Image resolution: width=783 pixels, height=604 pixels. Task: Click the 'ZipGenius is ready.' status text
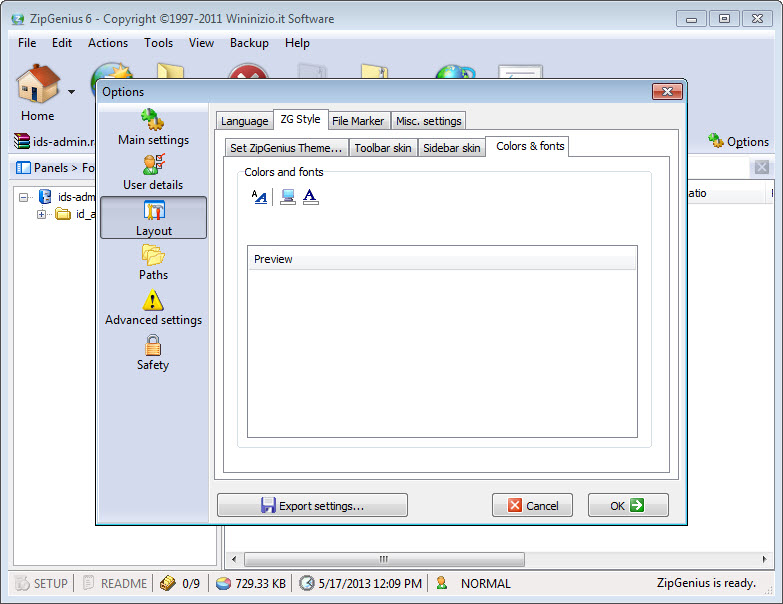706,583
